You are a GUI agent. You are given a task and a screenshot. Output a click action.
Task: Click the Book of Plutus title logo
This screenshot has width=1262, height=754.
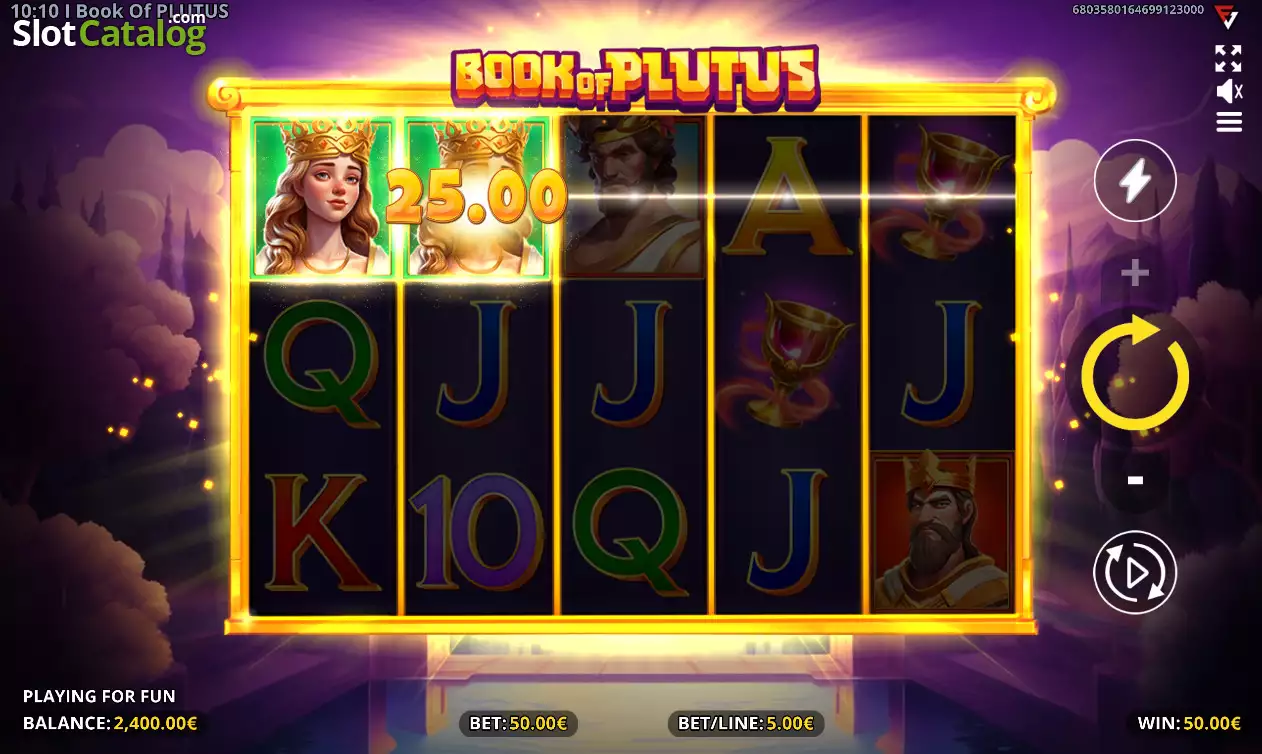point(635,77)
